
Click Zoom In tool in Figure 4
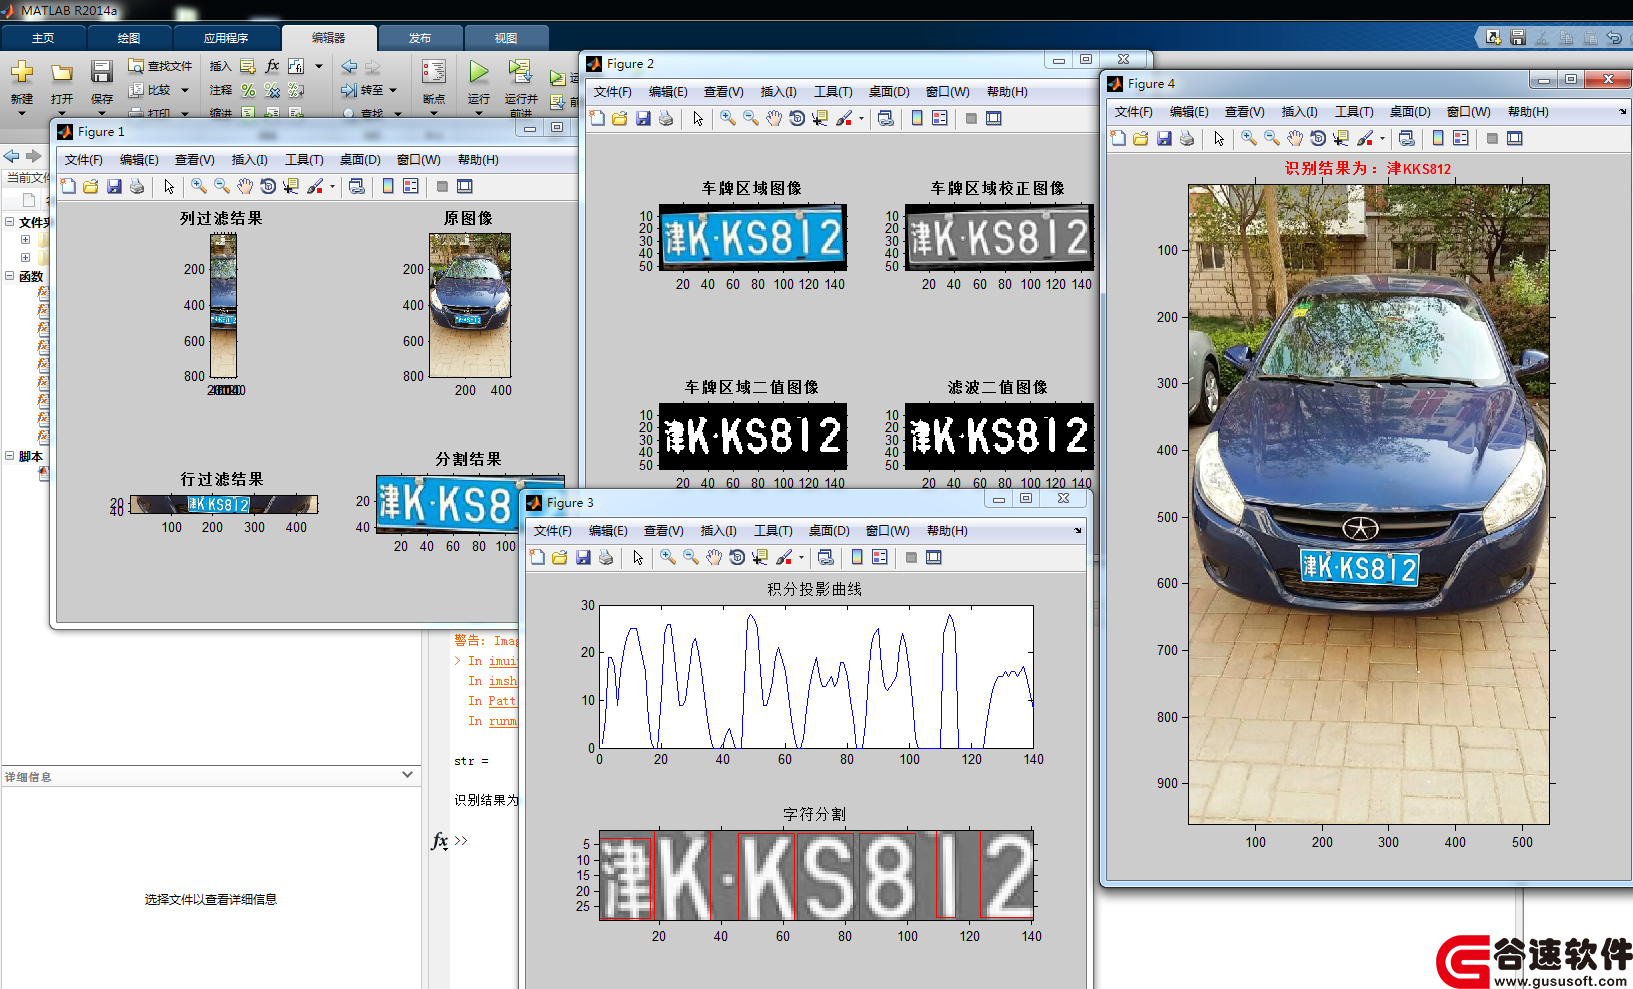[x=1249, y=139]
